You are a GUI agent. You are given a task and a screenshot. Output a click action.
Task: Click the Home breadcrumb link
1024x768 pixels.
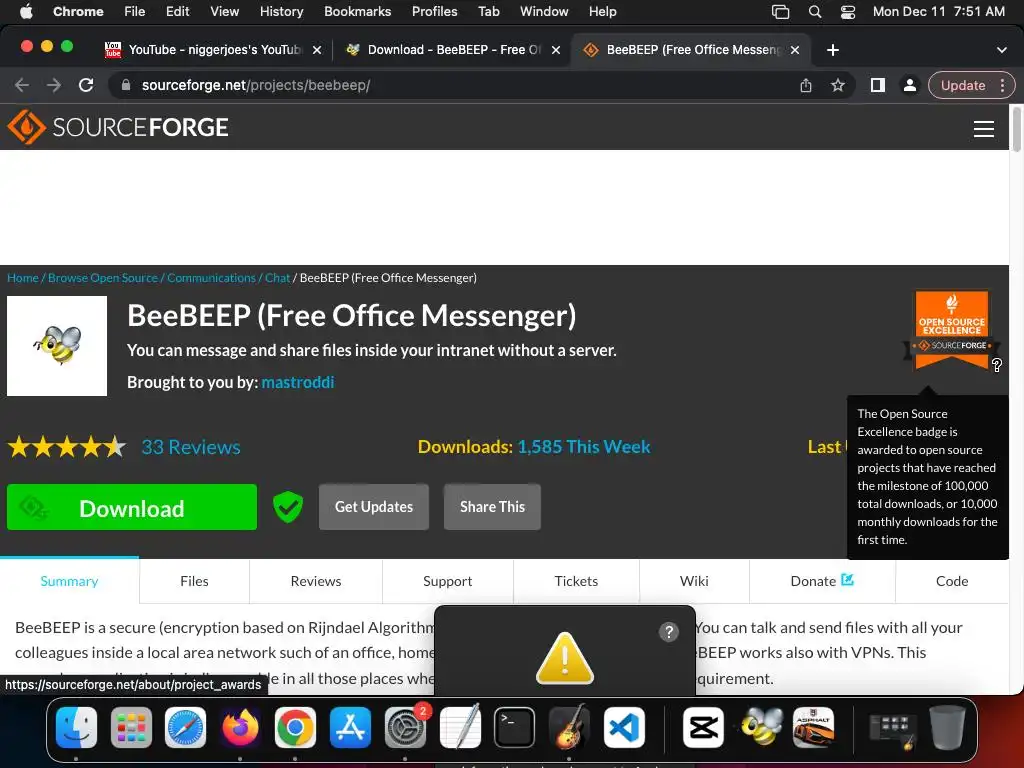click(23, 278)
